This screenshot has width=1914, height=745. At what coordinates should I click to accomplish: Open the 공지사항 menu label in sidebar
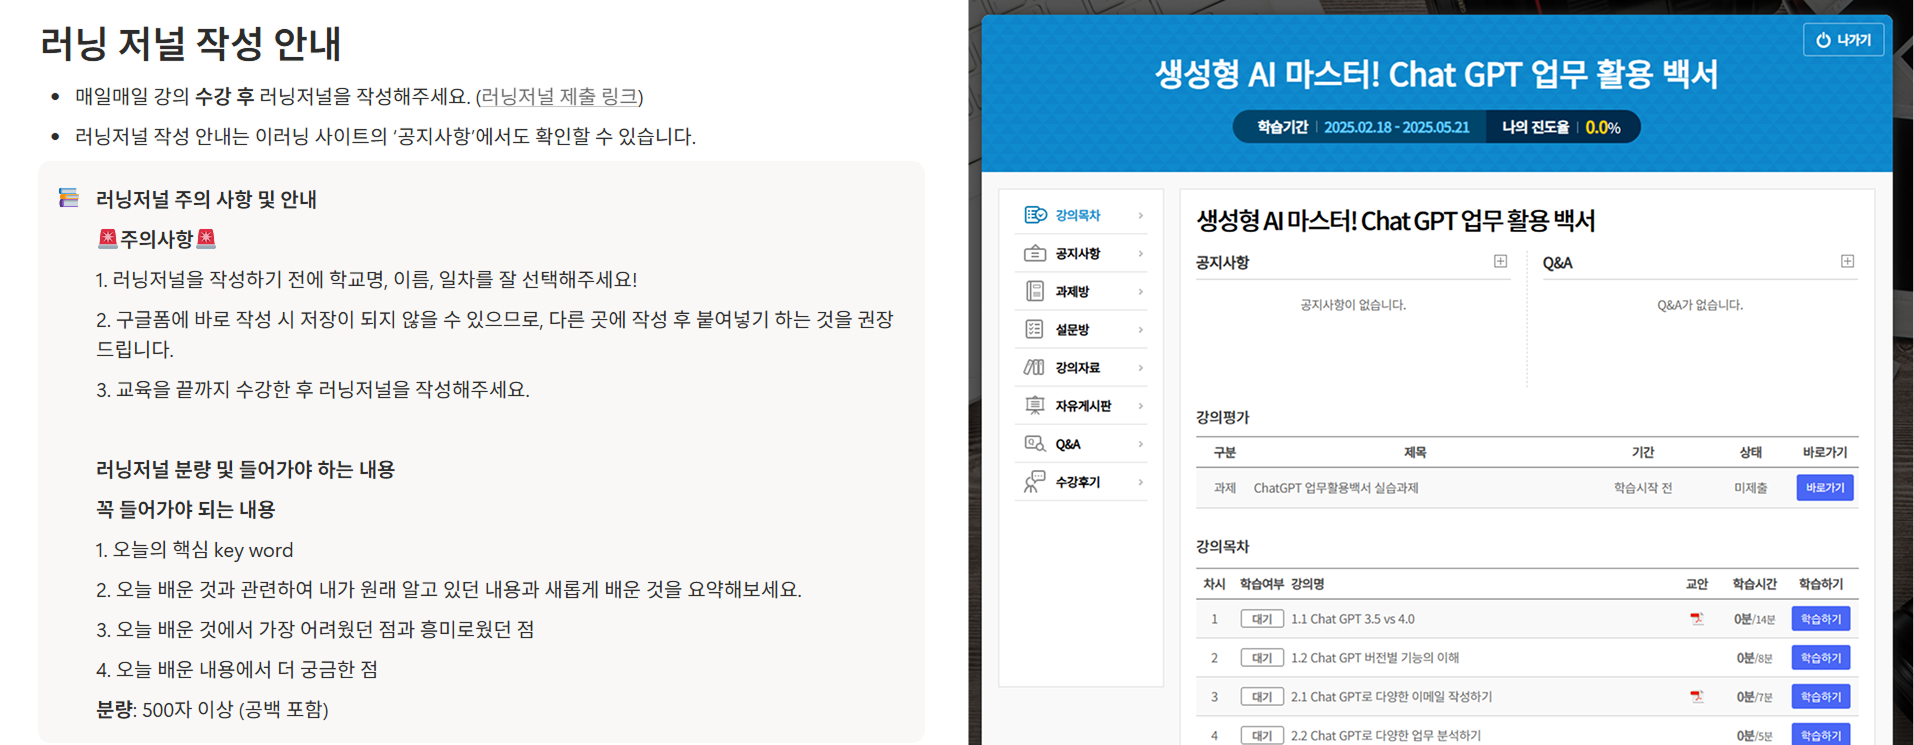pos(1077,253)
